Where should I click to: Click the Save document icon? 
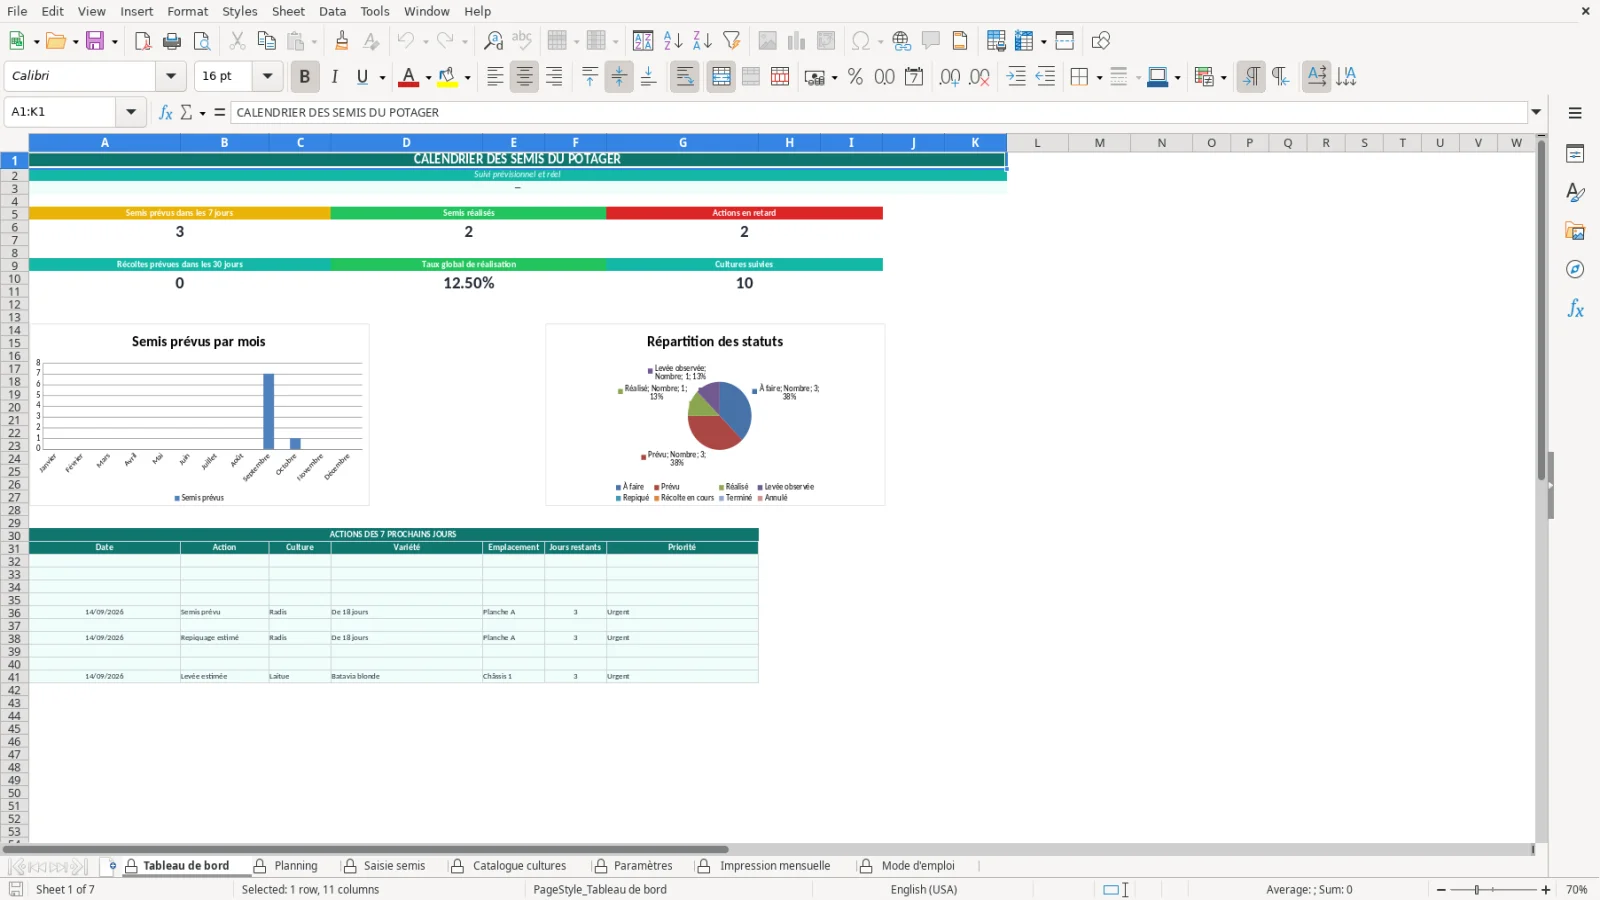click(95, 41)
